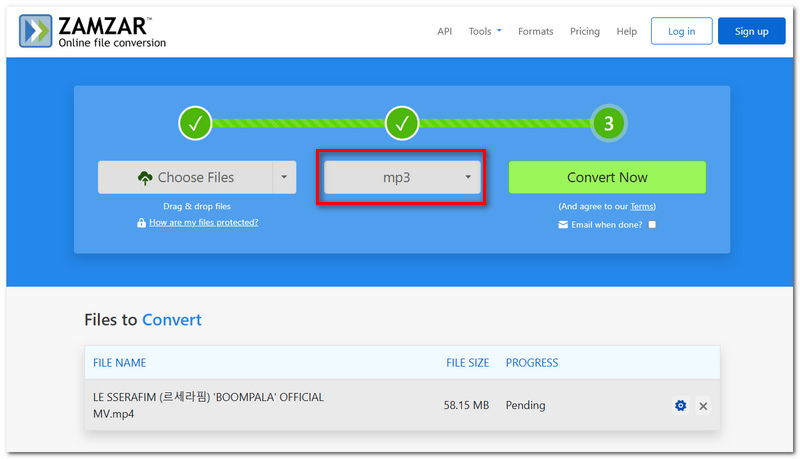800x459 pixels.
Task: Open How are my files protected link
Action: (204, 222)
